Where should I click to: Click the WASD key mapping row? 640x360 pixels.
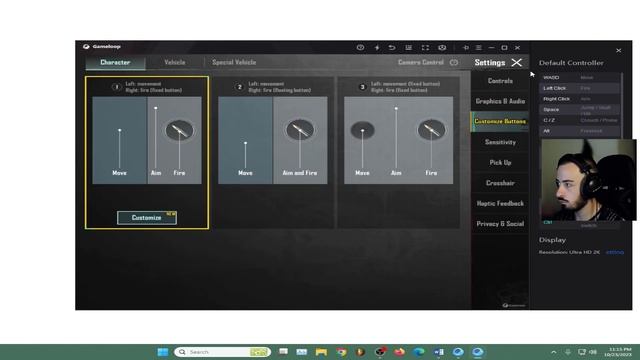(x=580, y=77)
